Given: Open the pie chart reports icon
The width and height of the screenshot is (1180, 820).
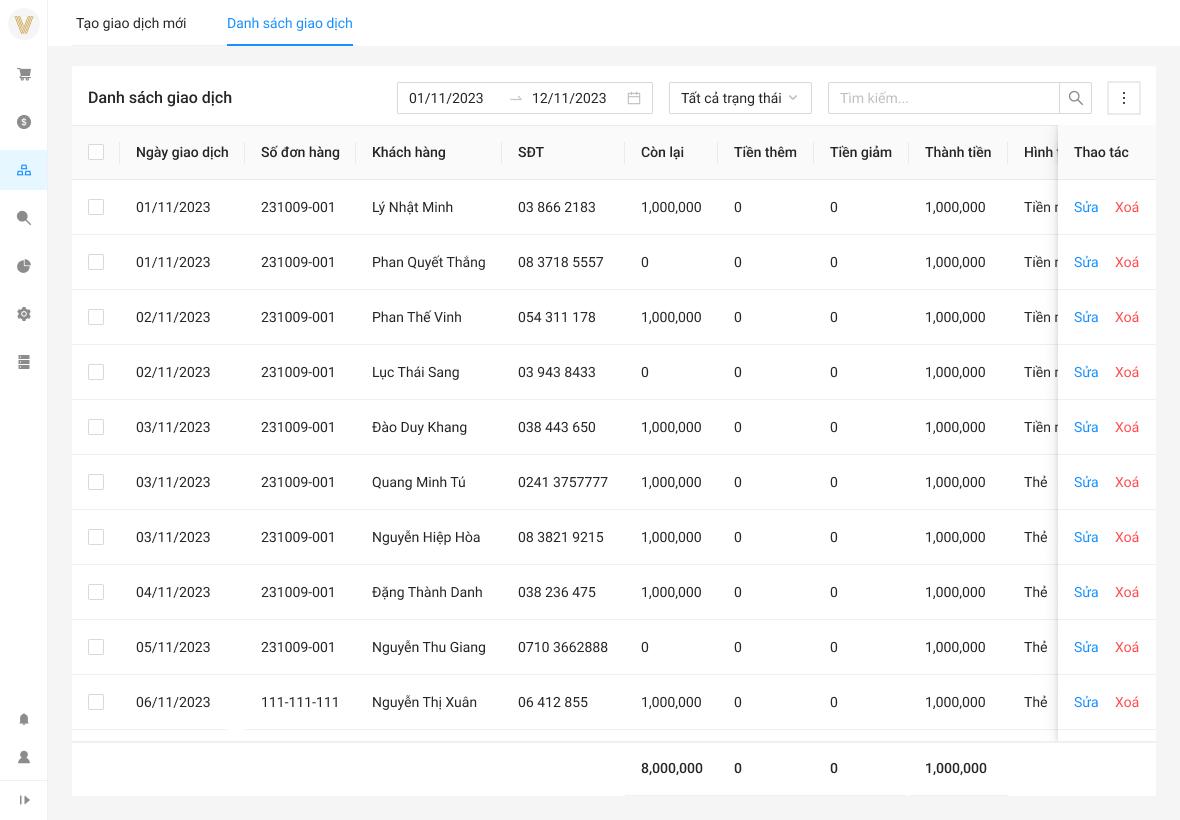Looking at the screenshot, I should pos(24,266).
